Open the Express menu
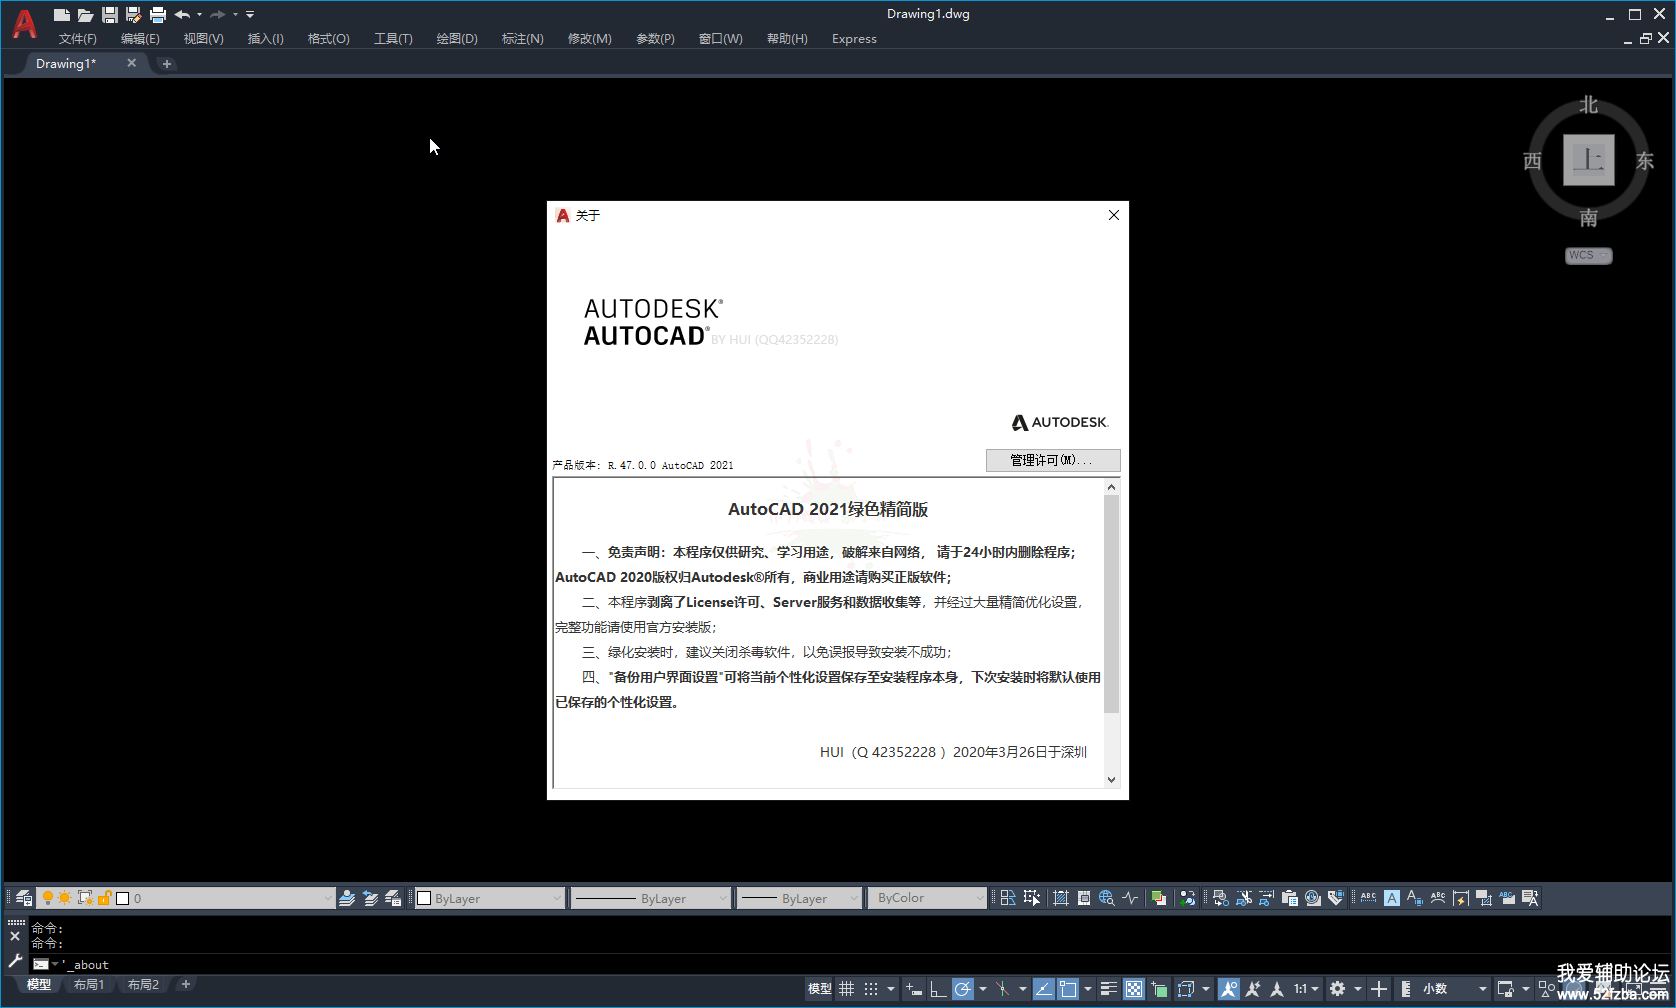Image resolution: width=1676 pixels, height=1008 pixels. pos(854,39)
